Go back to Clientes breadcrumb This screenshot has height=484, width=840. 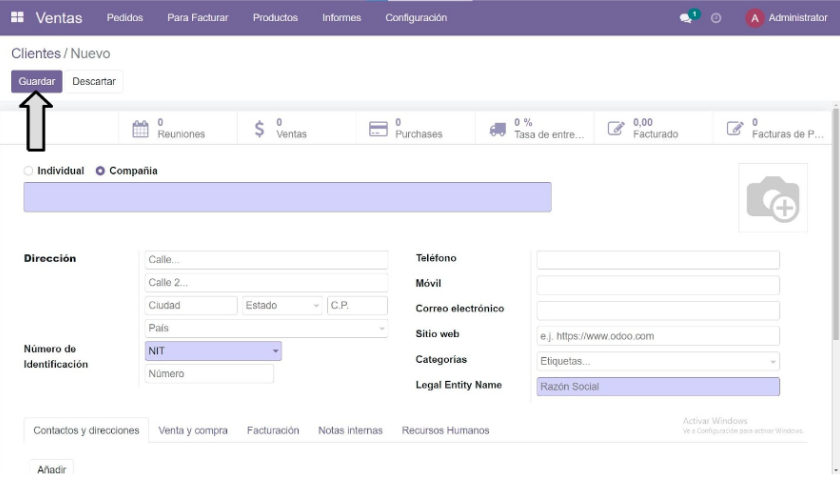[x=36, y=54]
